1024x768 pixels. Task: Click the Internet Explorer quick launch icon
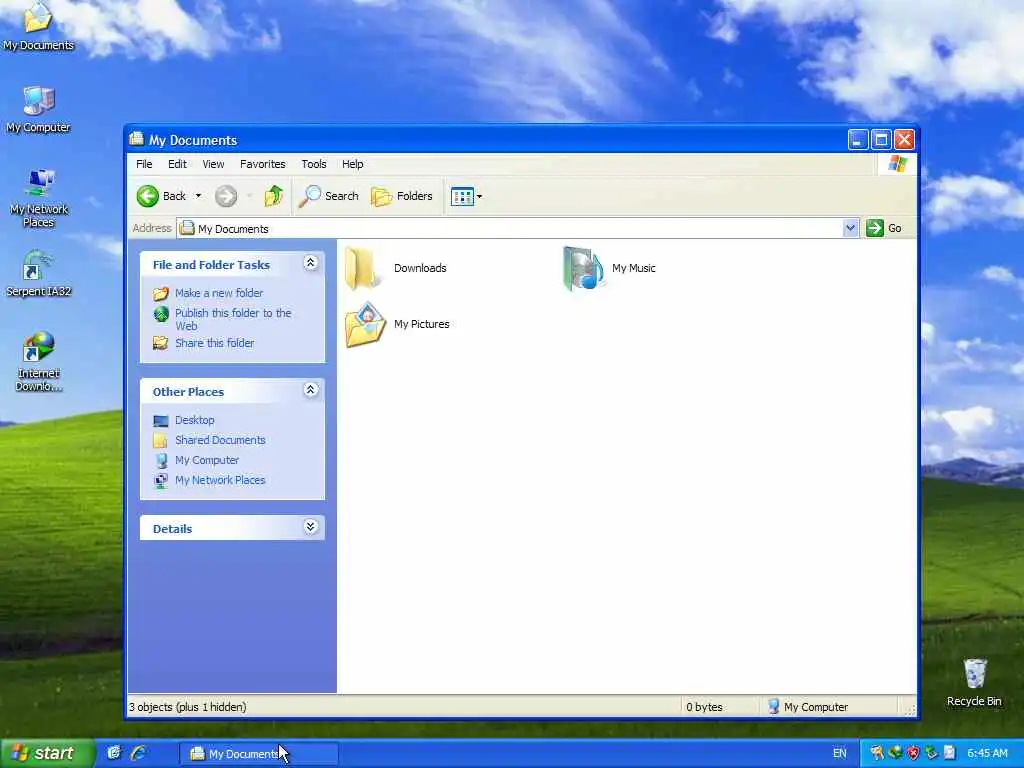tap(138, 753)
